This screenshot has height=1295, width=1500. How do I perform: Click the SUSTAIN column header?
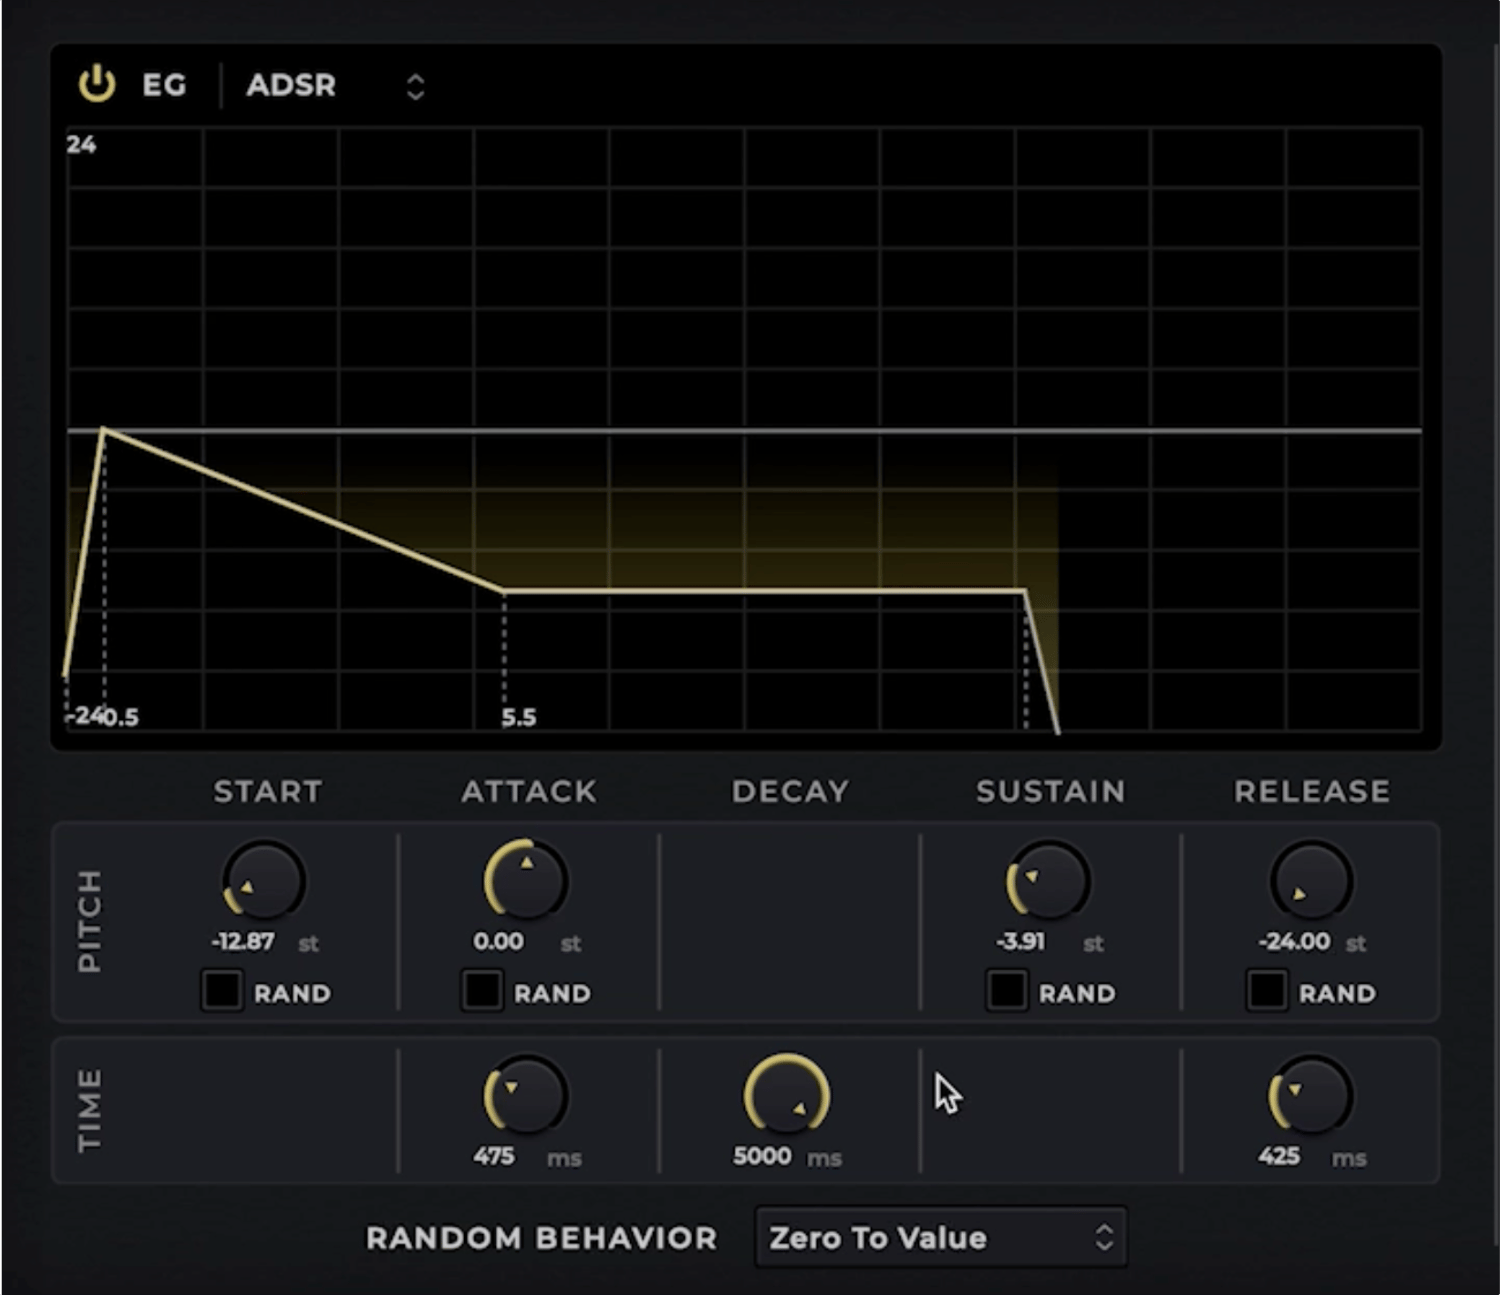(1049, 791)
